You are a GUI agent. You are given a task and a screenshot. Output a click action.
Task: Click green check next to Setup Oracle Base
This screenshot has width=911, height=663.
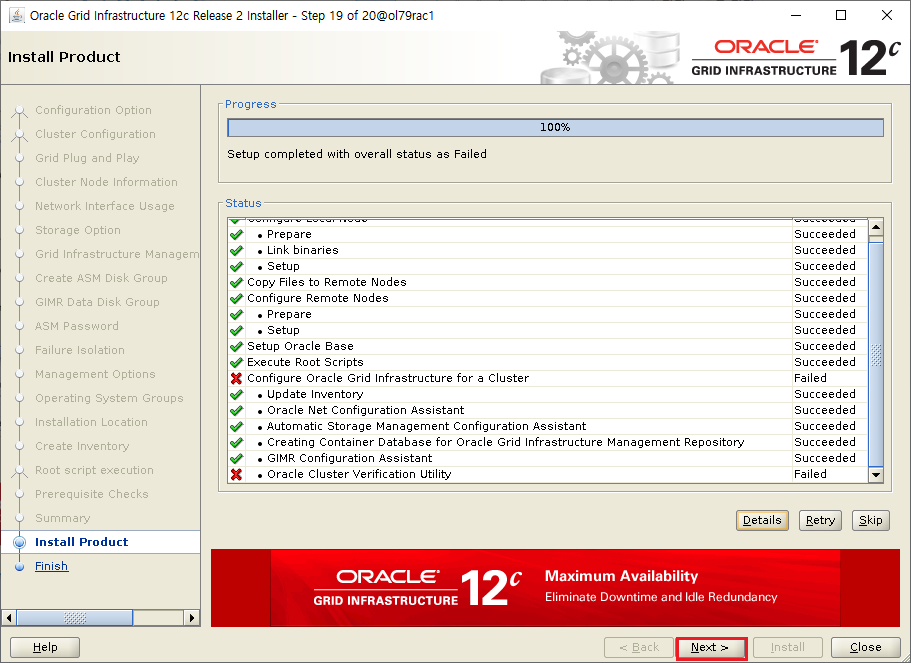pos(236,346)
